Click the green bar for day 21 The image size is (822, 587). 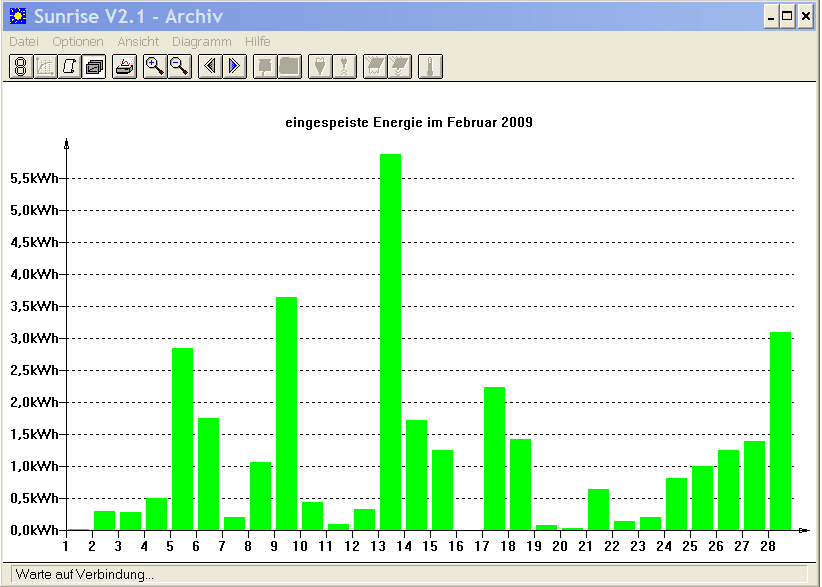pyautogui.click(x=599, y=510)
